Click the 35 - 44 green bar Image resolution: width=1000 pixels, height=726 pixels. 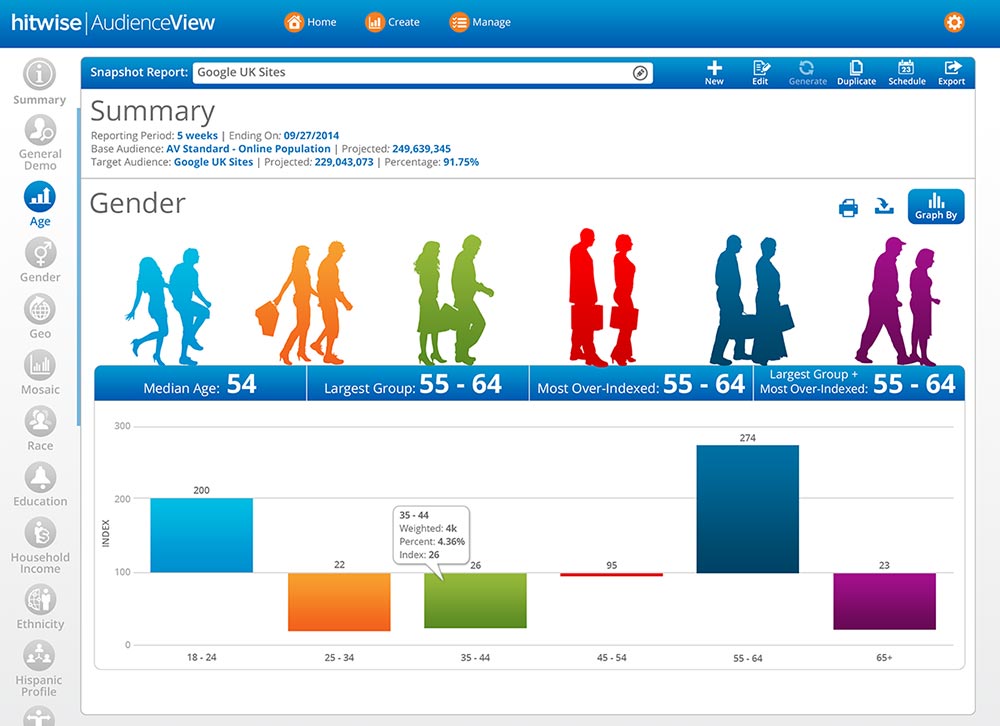[x=475, y=600]
